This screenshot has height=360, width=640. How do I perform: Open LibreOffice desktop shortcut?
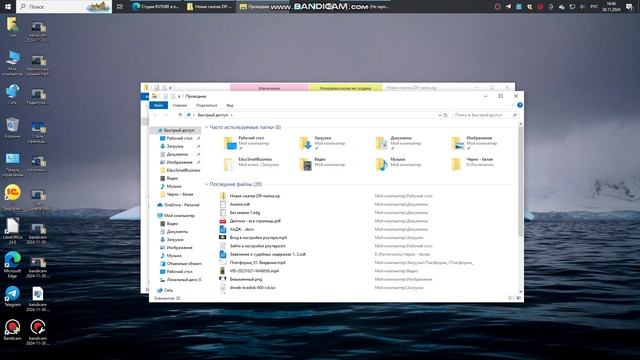pyautogui.click(x=12, y=231)
